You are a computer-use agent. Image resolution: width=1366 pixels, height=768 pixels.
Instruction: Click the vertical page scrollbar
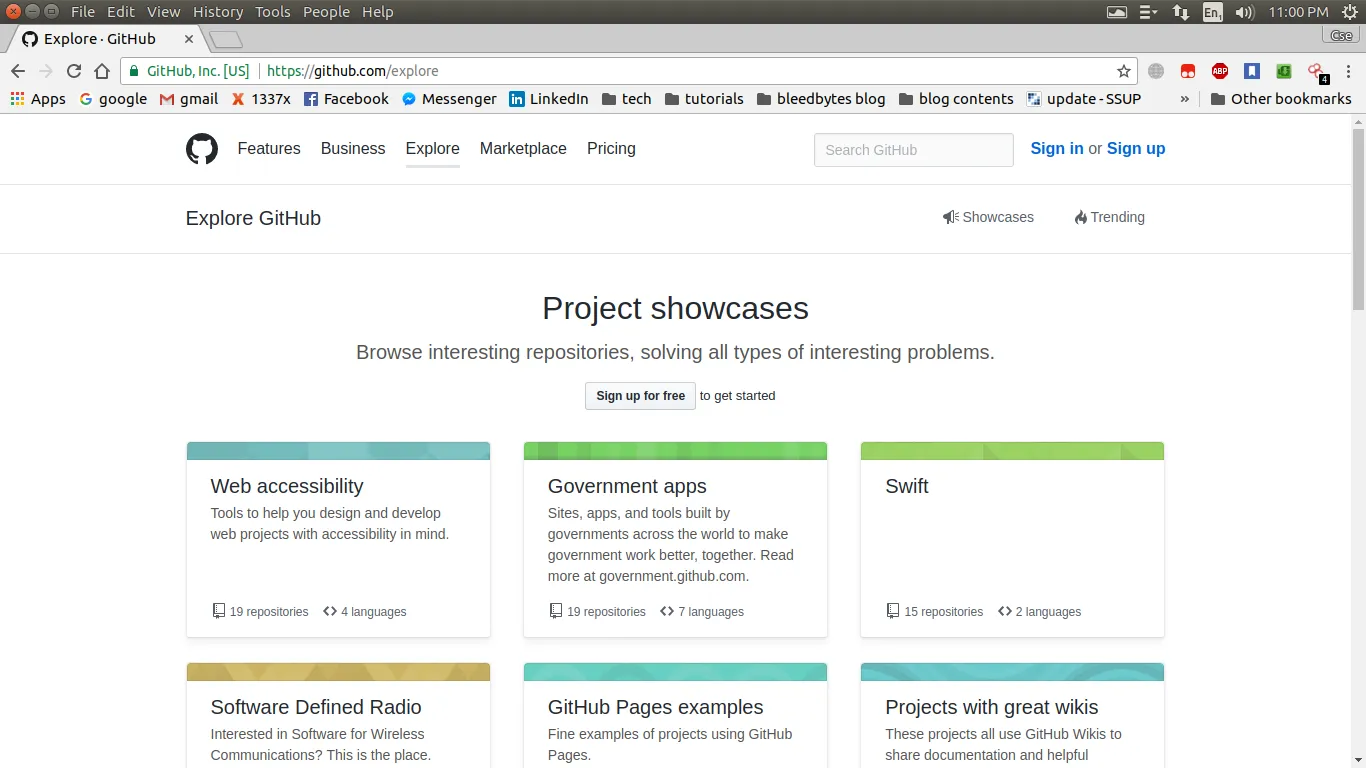coord(1358,220)
